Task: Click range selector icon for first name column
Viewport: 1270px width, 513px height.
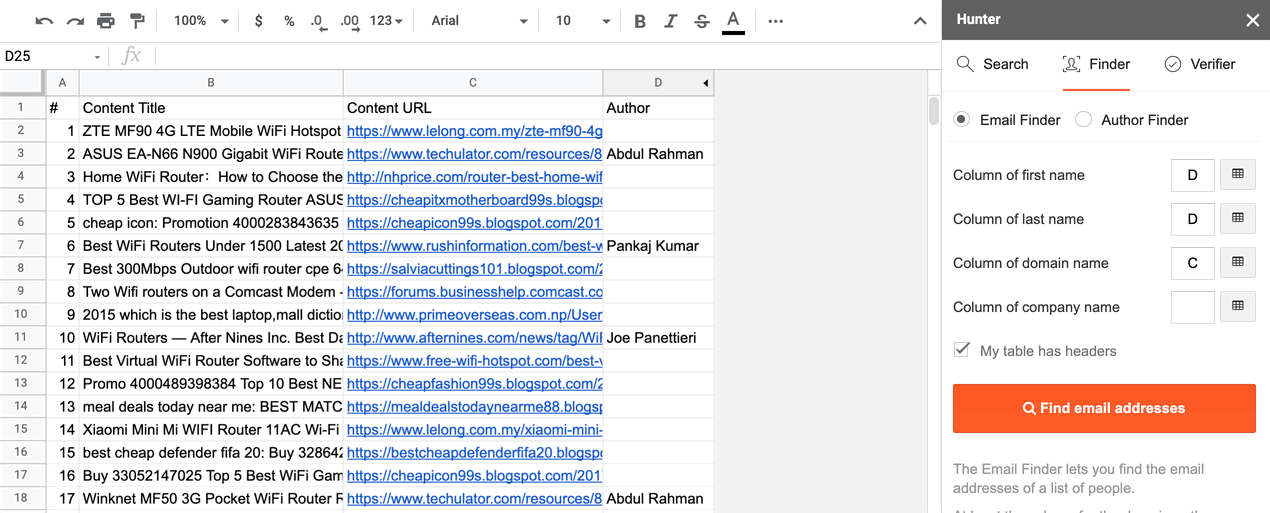Action: (1237, 175)
